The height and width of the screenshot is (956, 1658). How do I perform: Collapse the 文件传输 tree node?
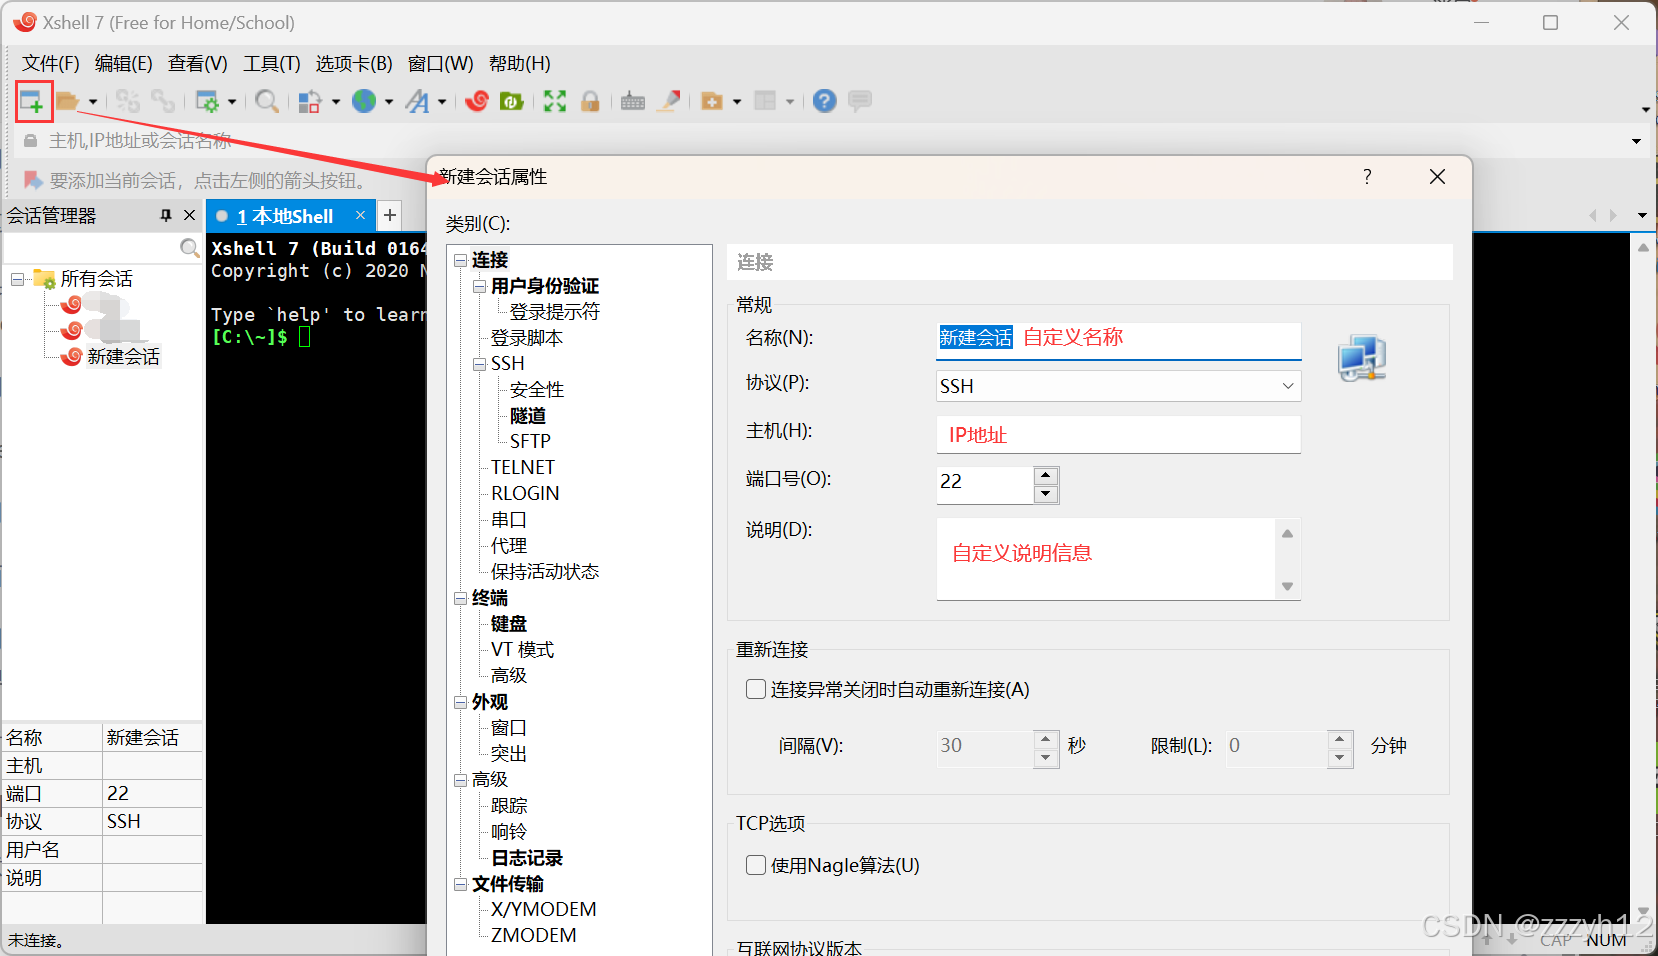click(x=460, y=884)
